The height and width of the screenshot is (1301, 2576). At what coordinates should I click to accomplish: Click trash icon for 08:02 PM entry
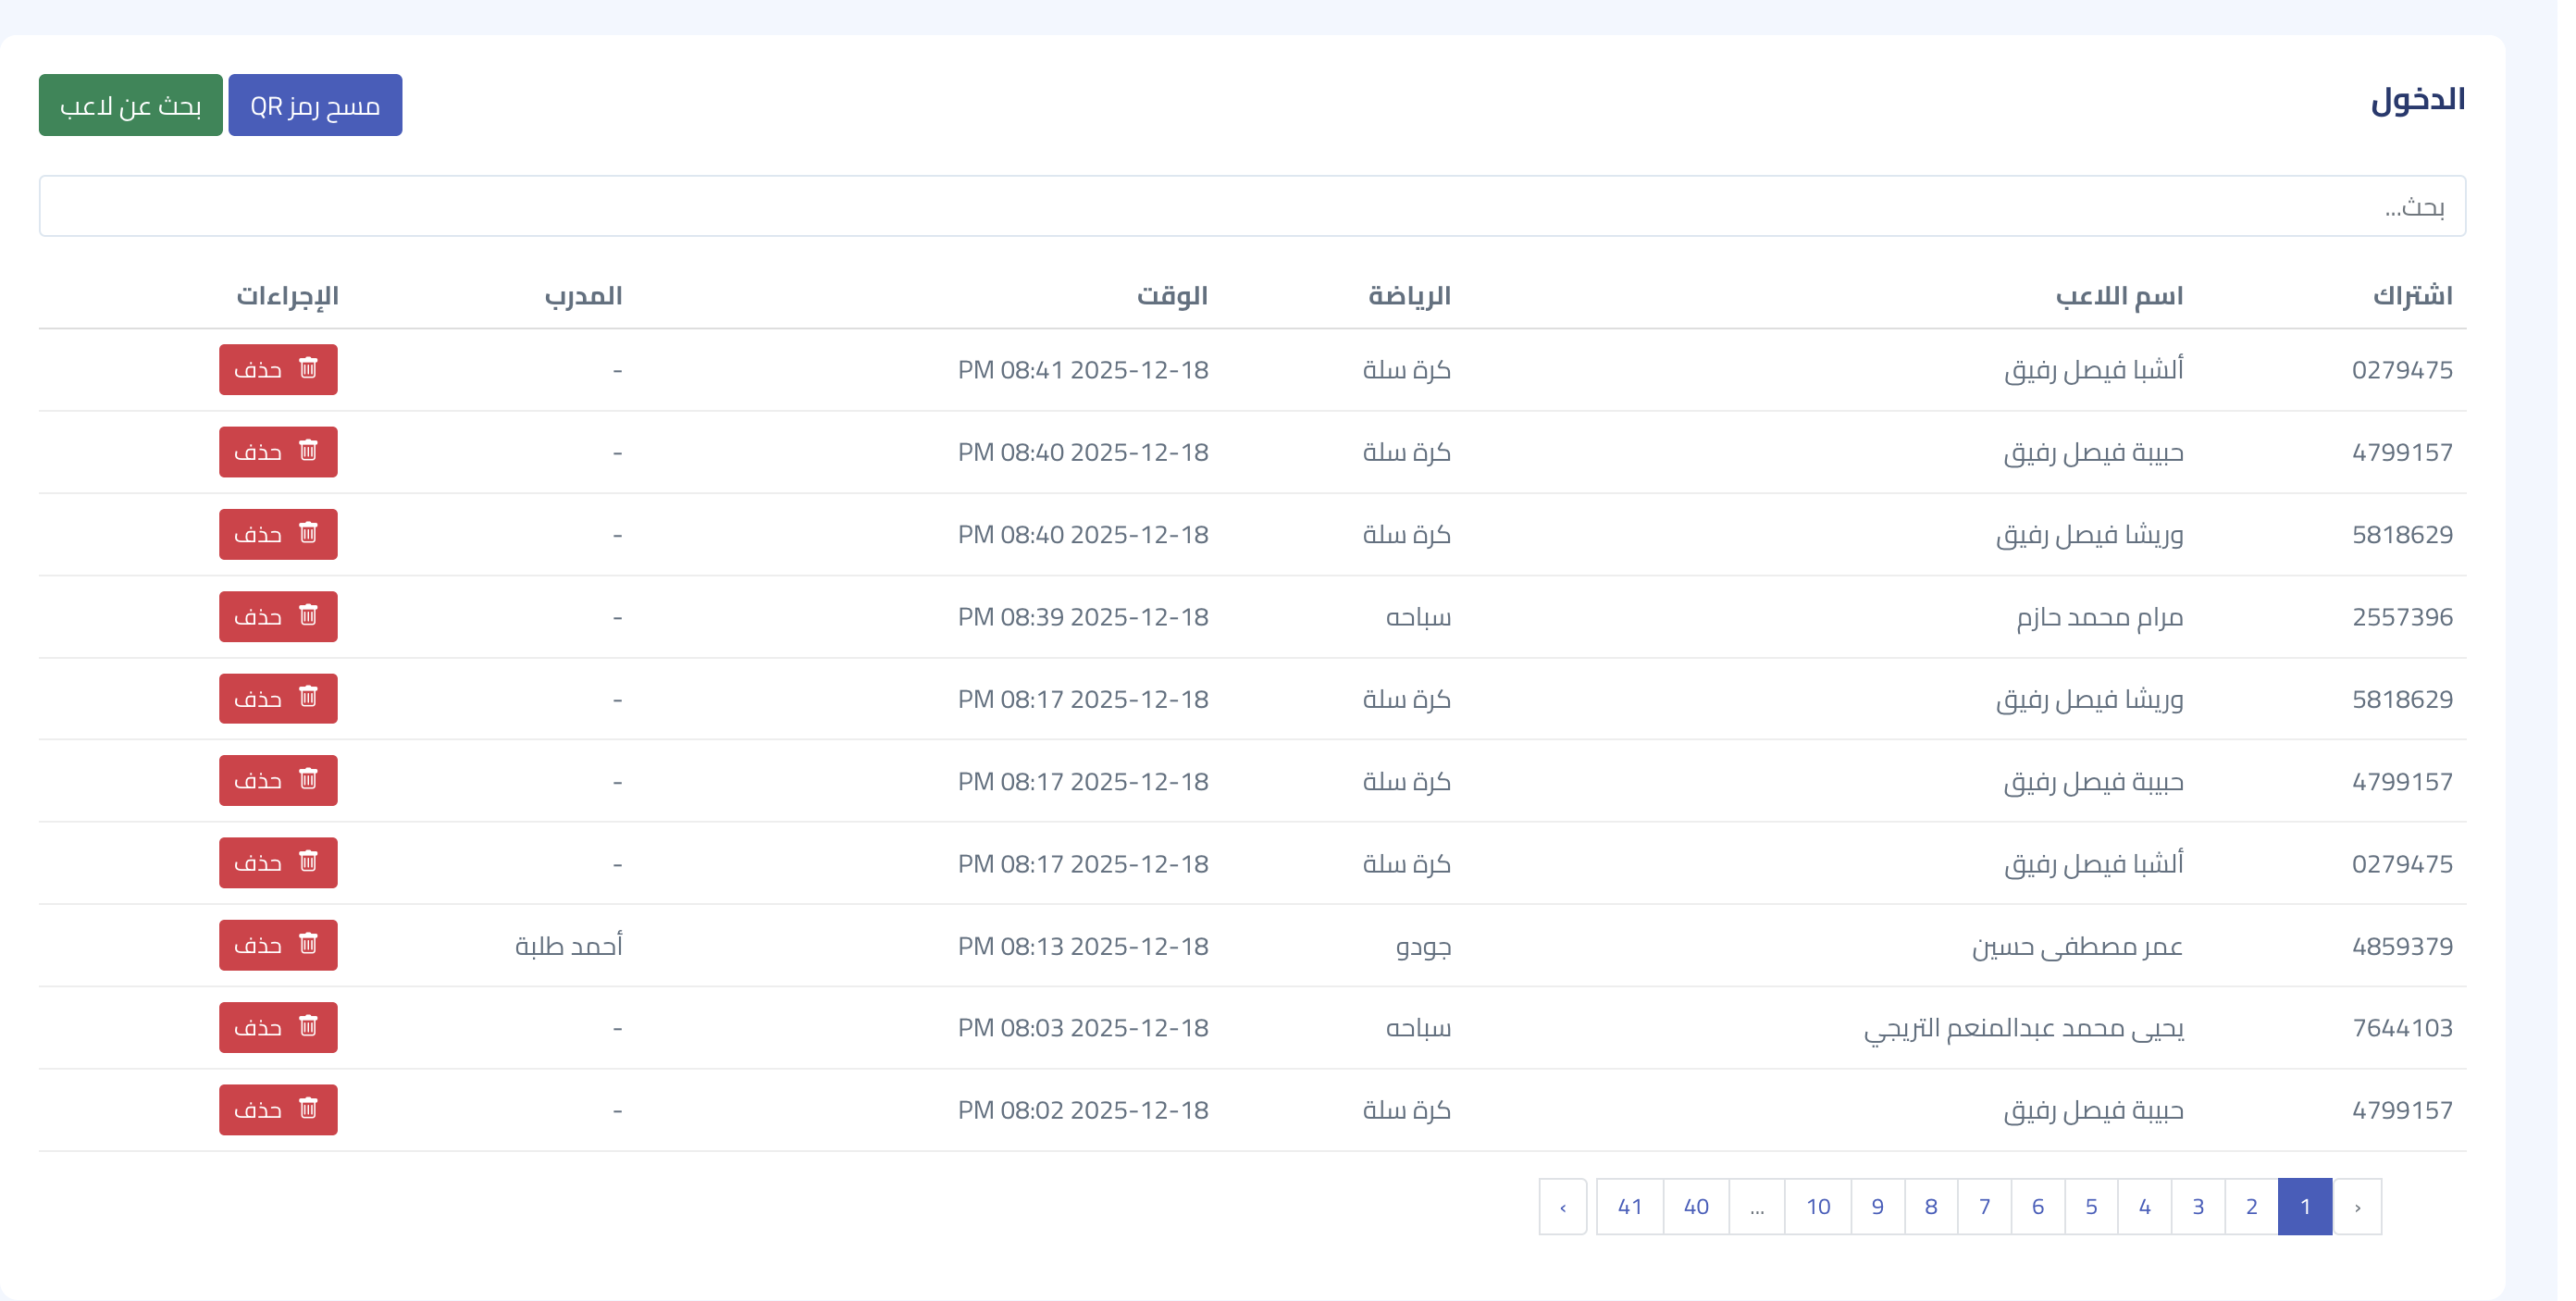point(309,1109)
